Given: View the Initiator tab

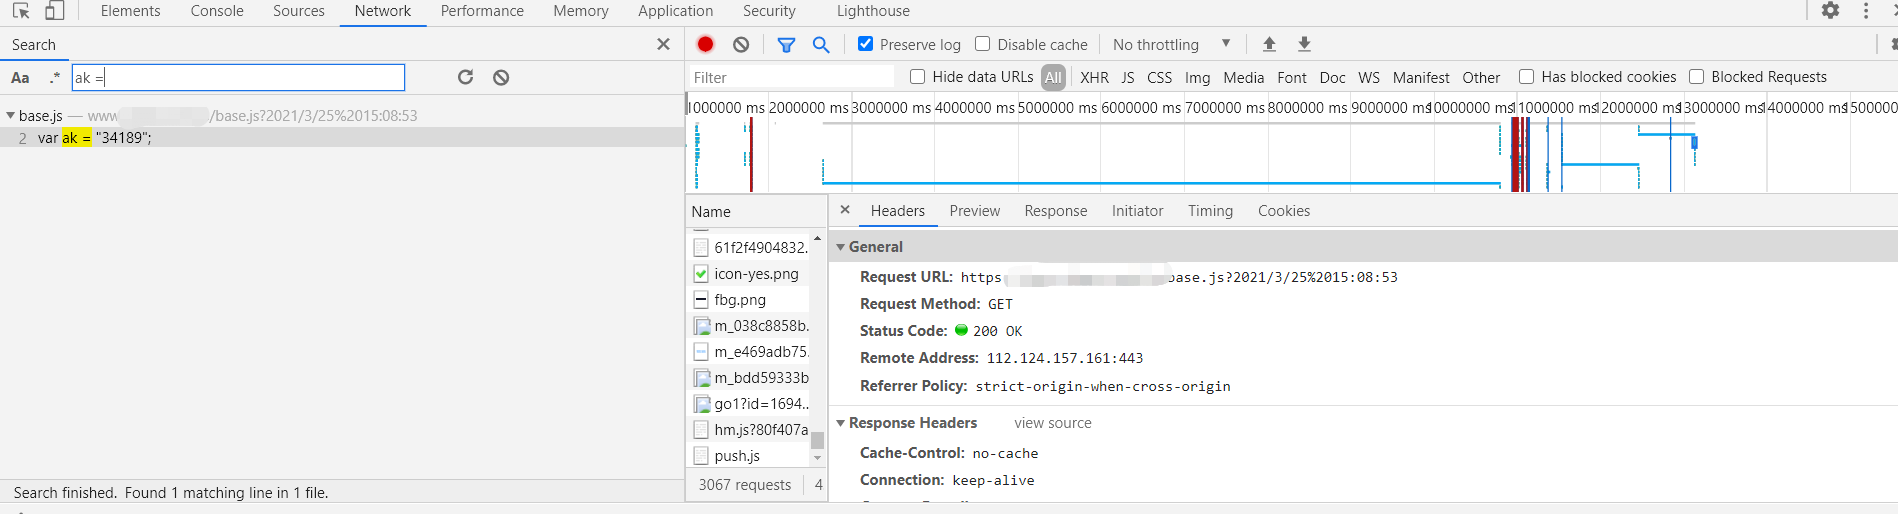Looking at the screenshot, I should pyautogui.click(x=1137, y=211).
